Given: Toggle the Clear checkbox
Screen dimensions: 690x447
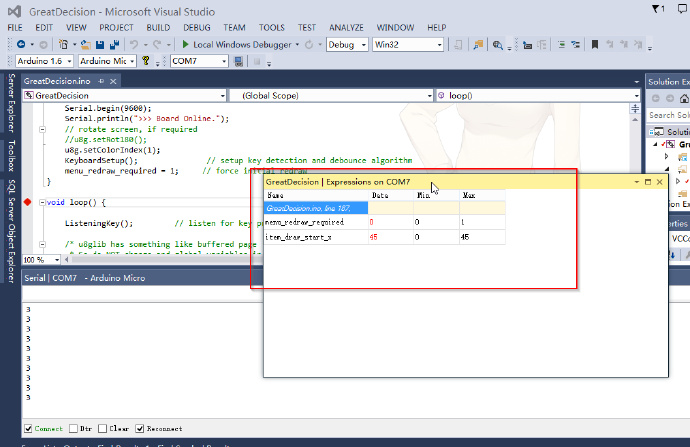Looking at the screenshot, I should click(x=103, y=429).
